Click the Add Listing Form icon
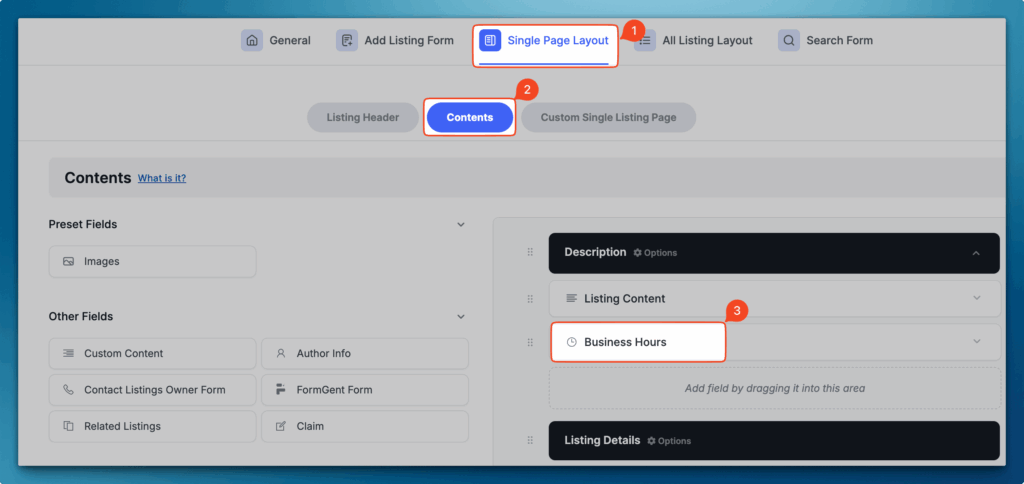The width and height of the screenshot is (1024, 484). 347,41
